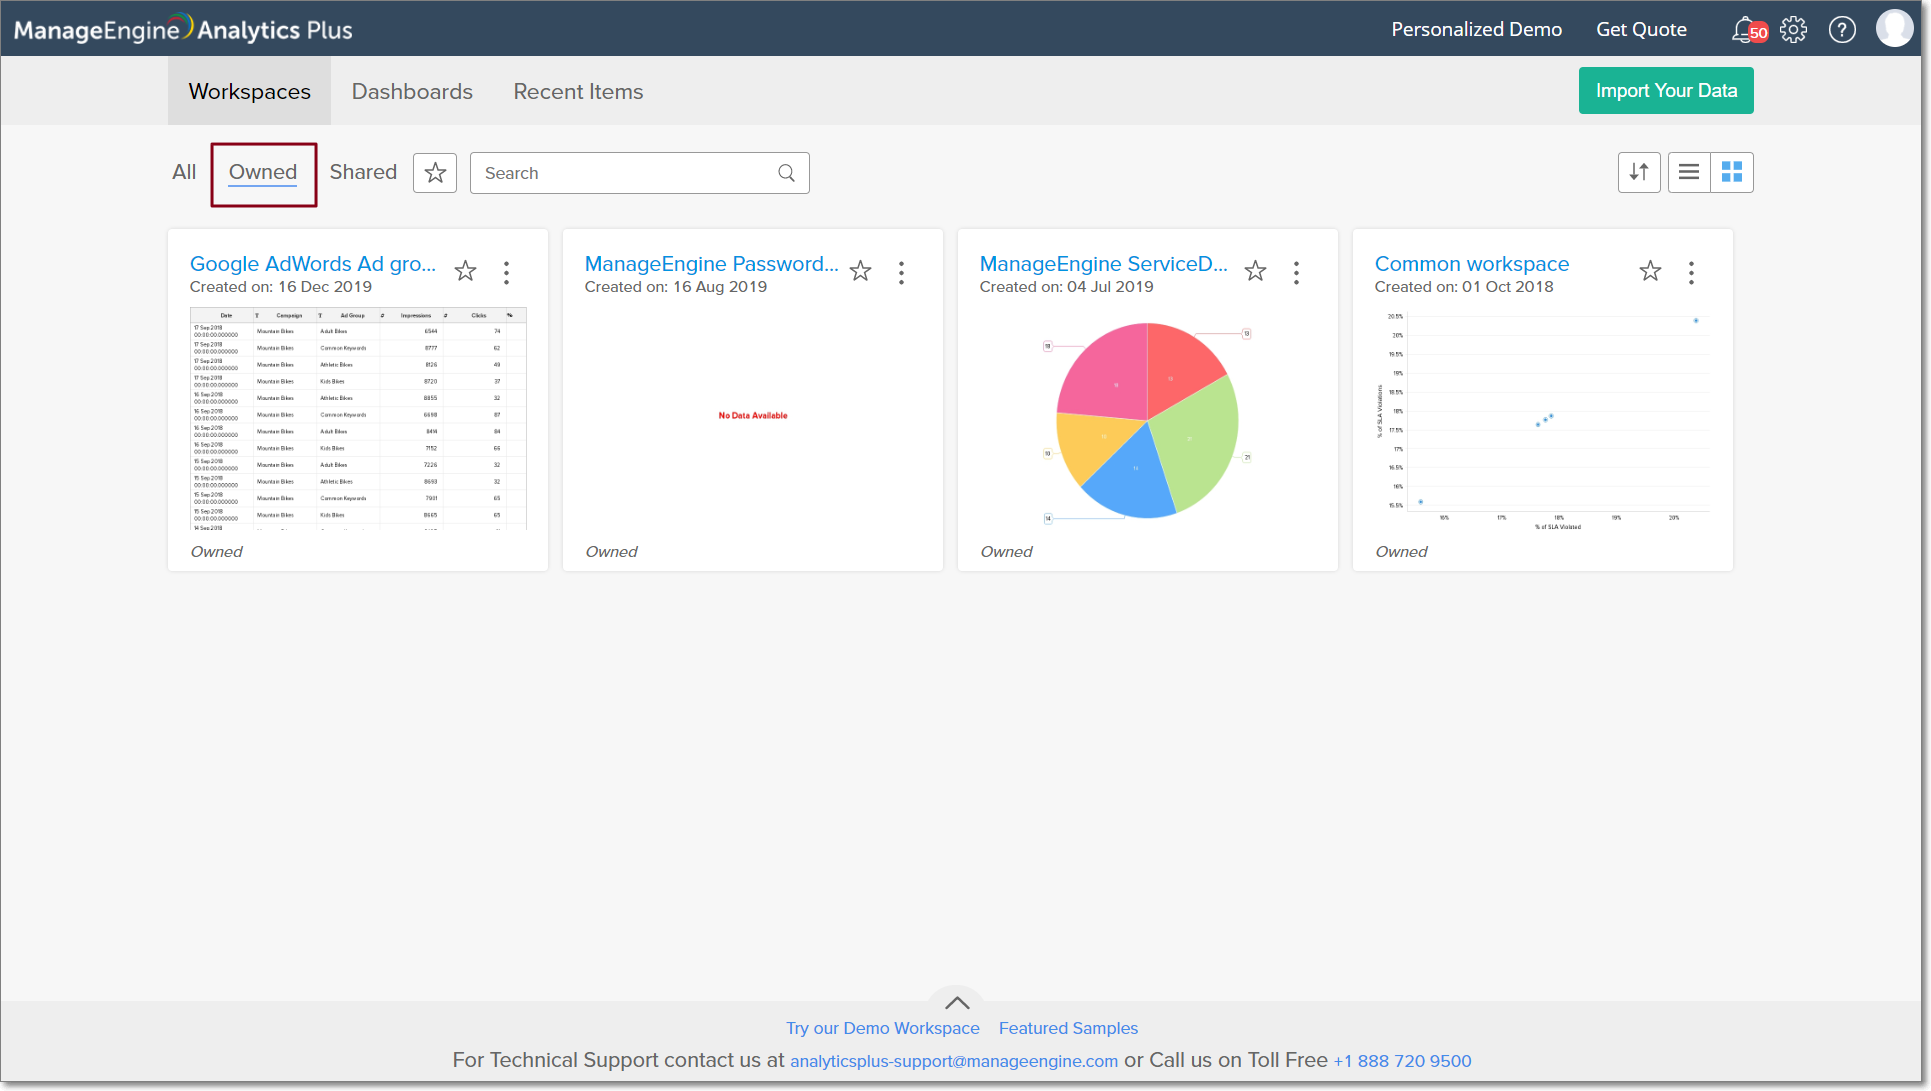
Task: Toggle the favorites filter star
Action: [x=435, y=173]
